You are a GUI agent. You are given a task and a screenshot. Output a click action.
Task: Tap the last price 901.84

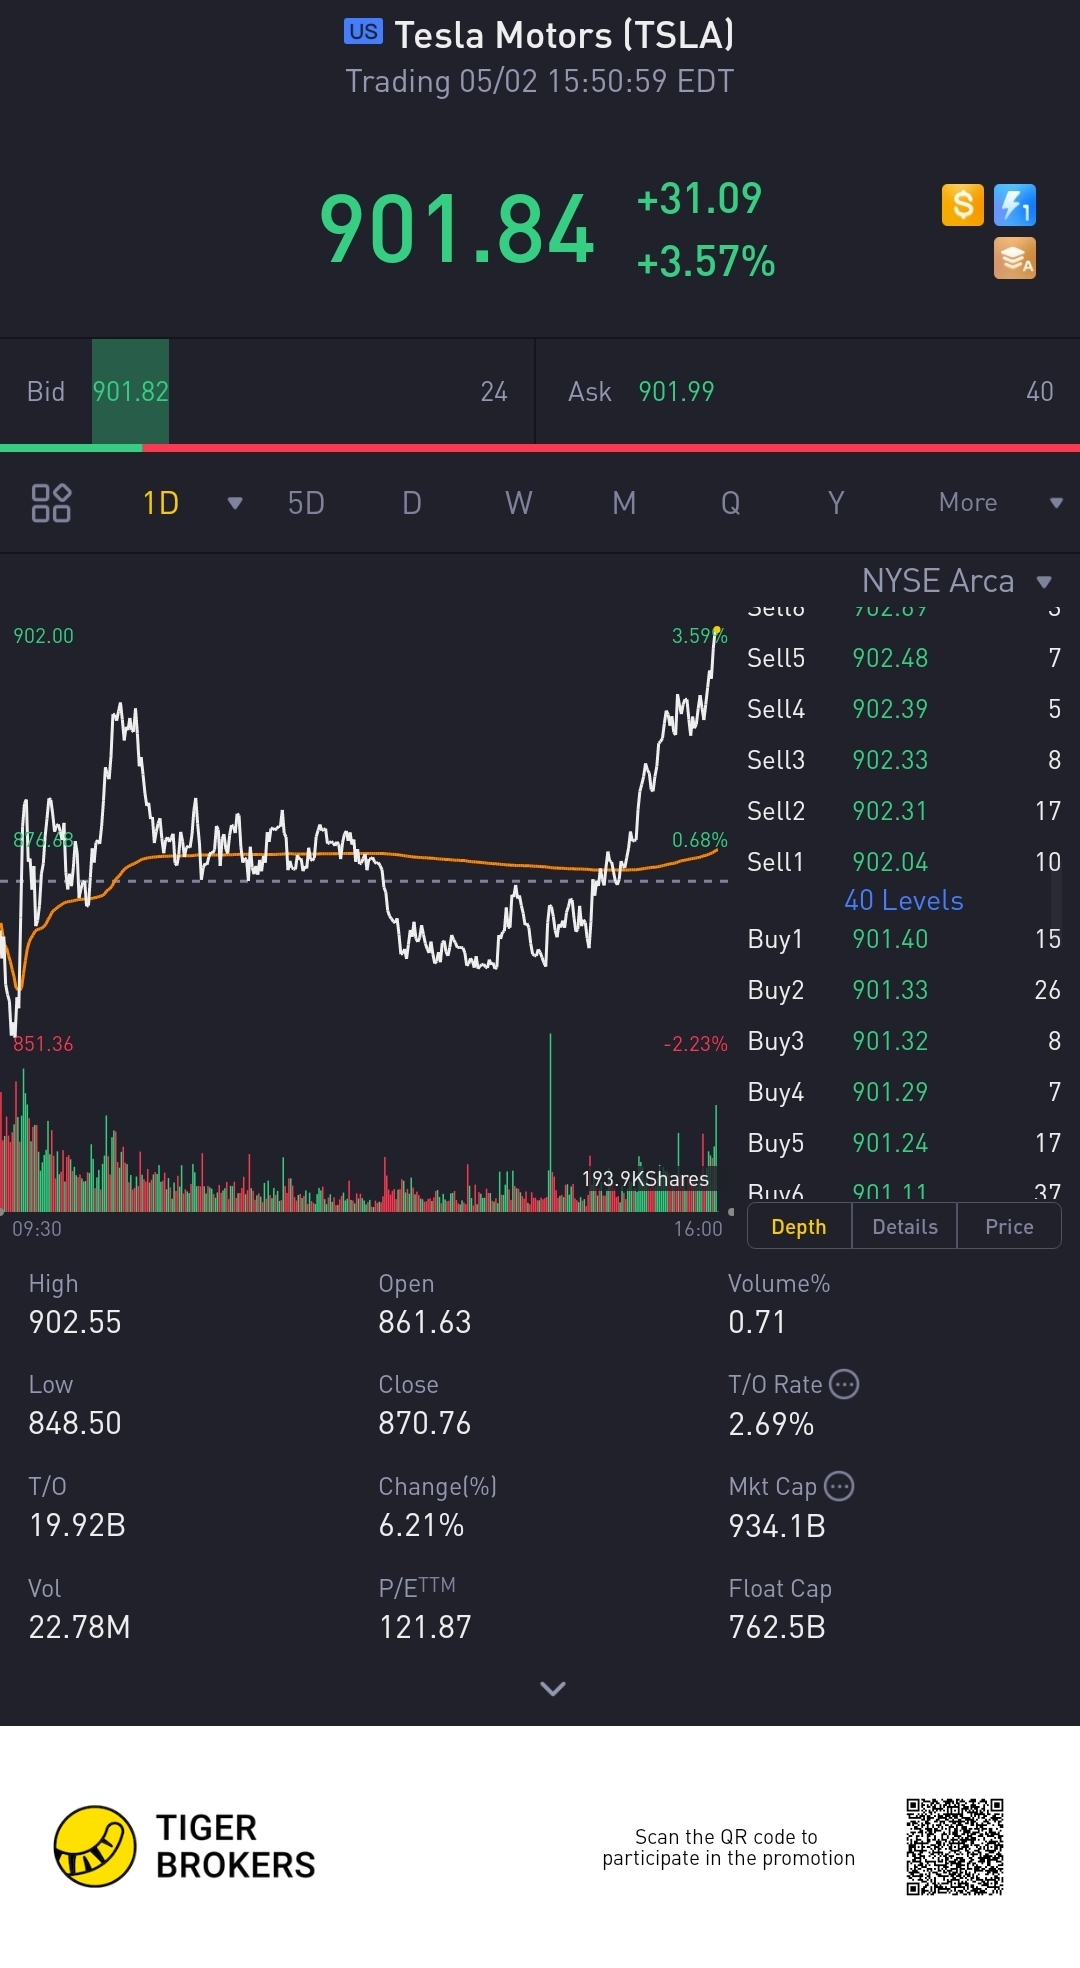coord(457,230)
